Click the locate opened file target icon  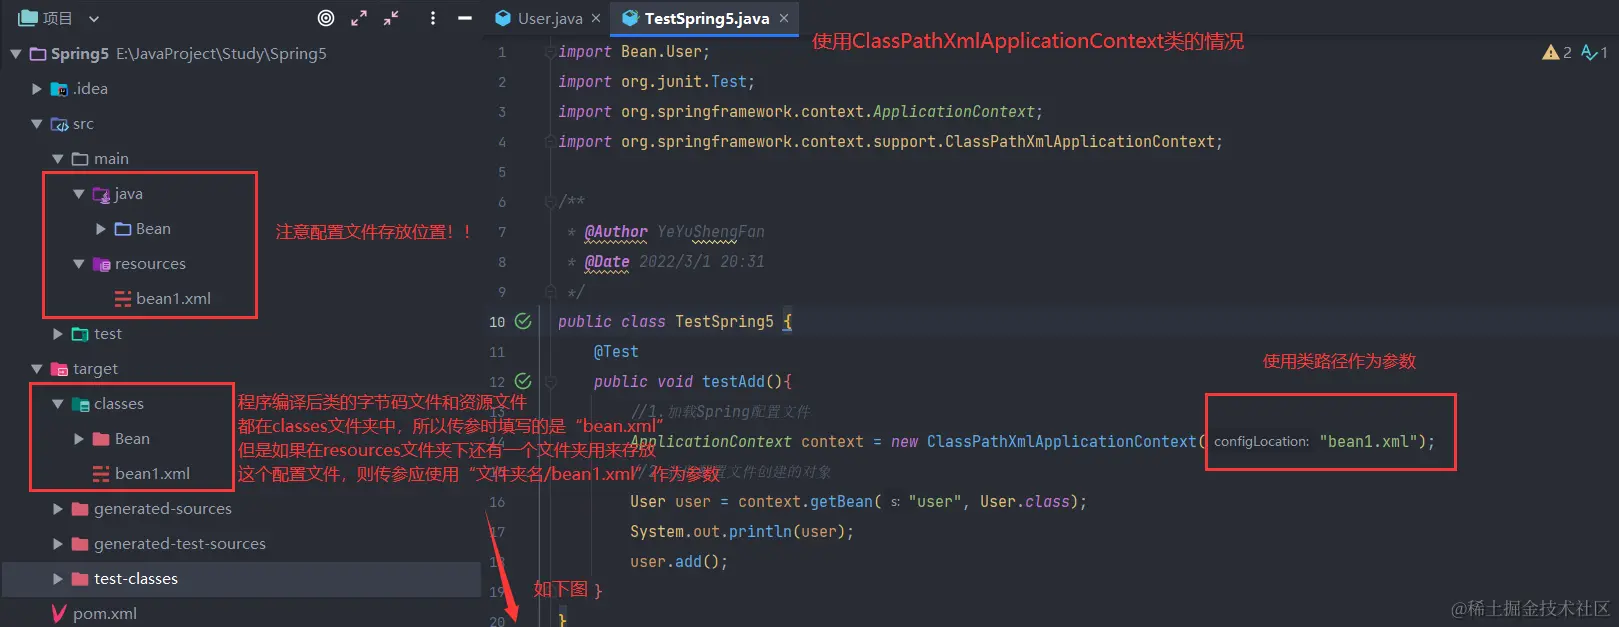pyautogui.click(x=326, y=18)
